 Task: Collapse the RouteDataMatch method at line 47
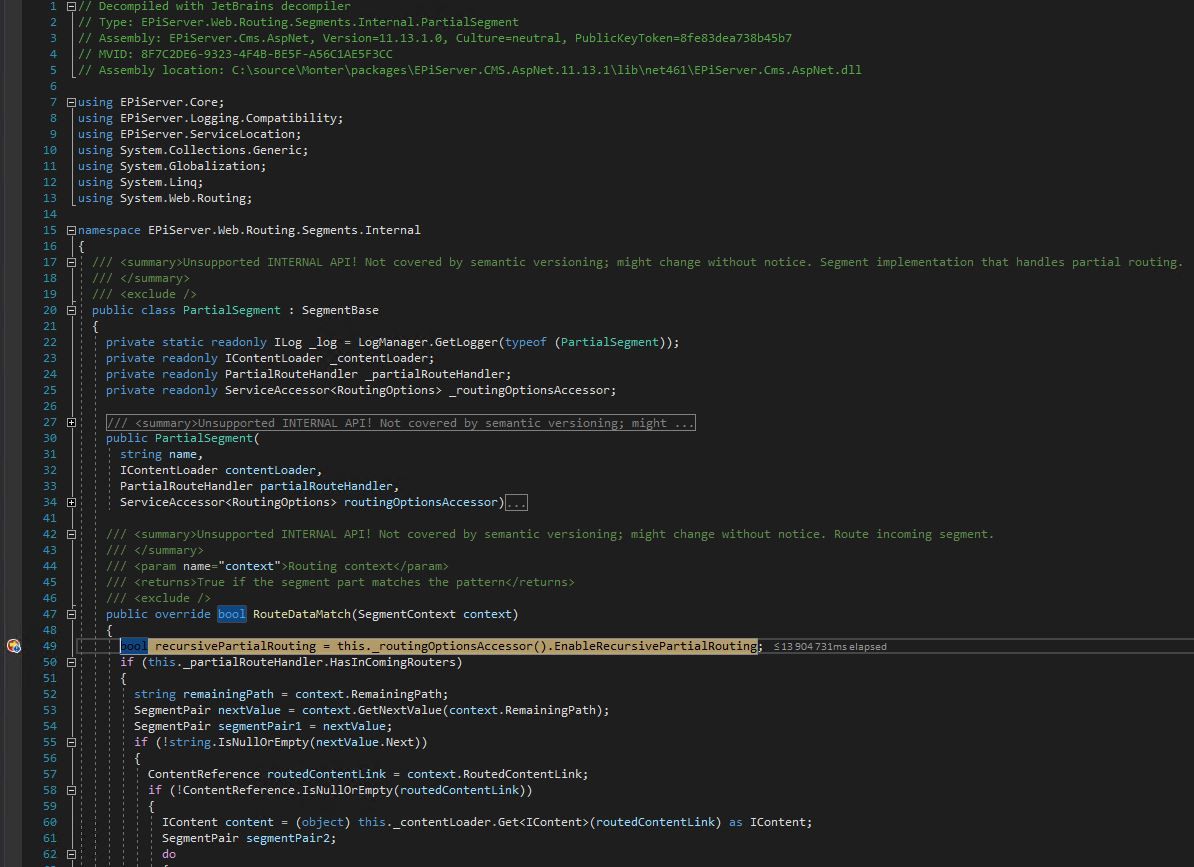point(72,614)
